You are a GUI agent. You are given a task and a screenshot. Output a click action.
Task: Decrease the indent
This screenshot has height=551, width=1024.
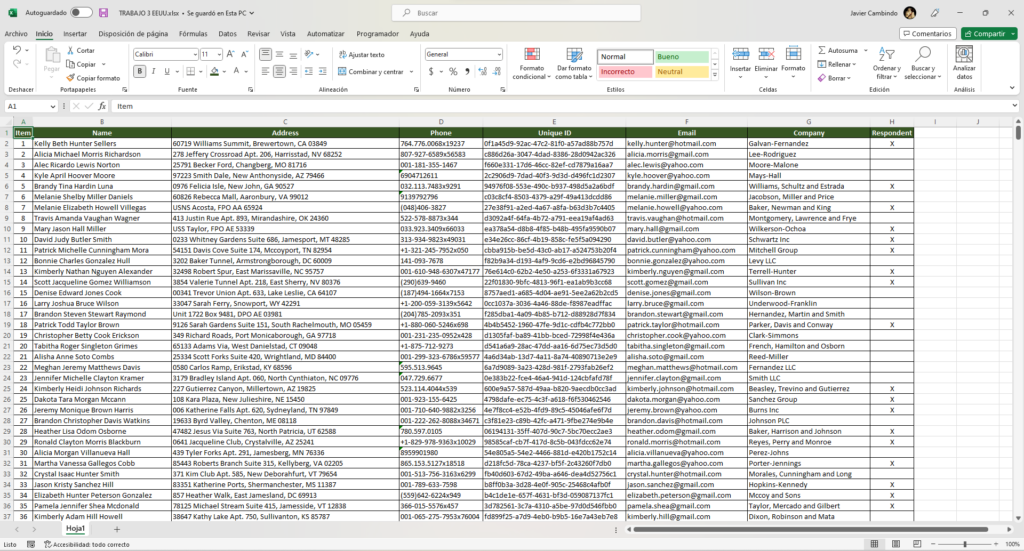308,71
